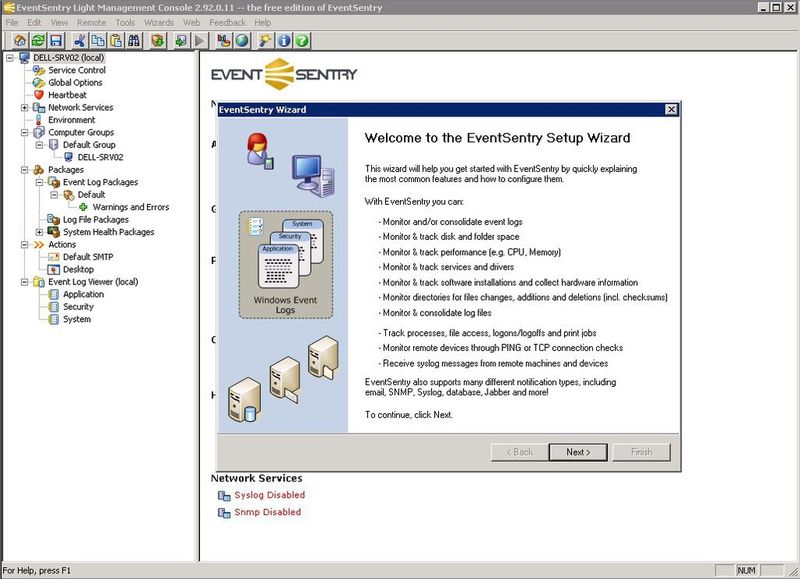Click the Copy toolbar icon
Viewport: 800px width, 579px height.
click(x=98, y=40)
